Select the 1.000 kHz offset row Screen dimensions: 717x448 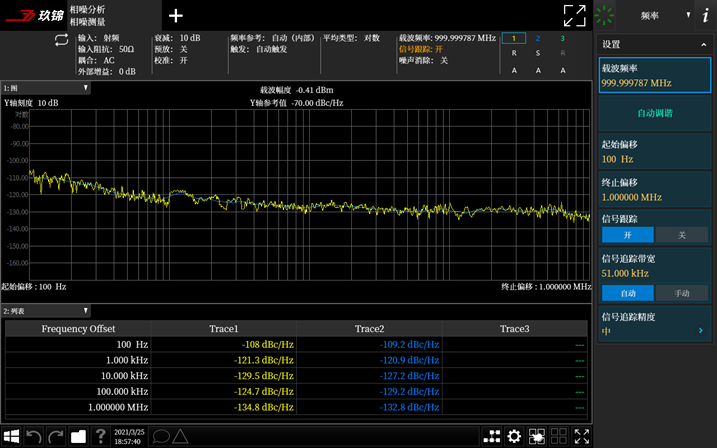[296, 360]
